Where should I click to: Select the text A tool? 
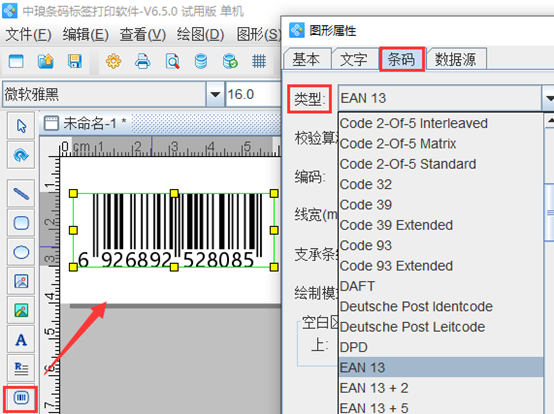[21, 340]
